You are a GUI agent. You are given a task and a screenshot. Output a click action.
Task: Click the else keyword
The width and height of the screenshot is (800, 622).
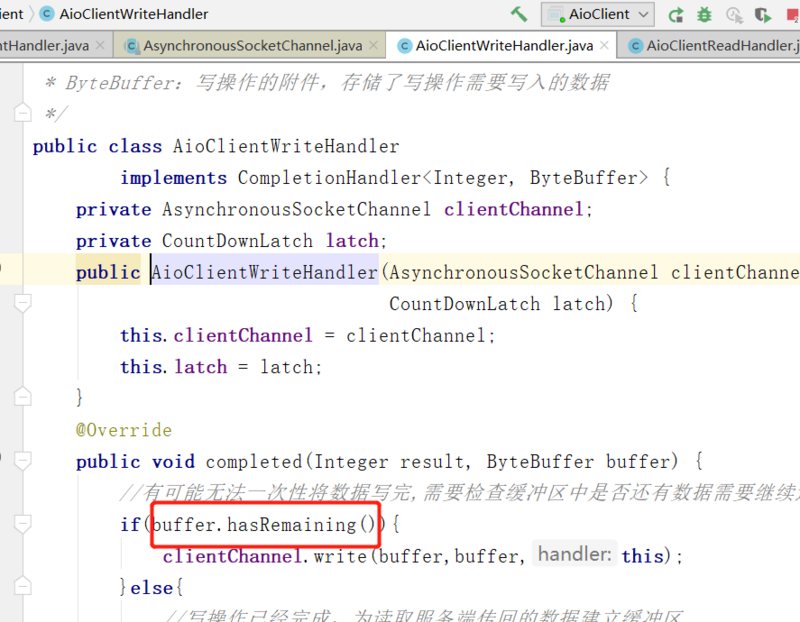(x=152, y=588)
